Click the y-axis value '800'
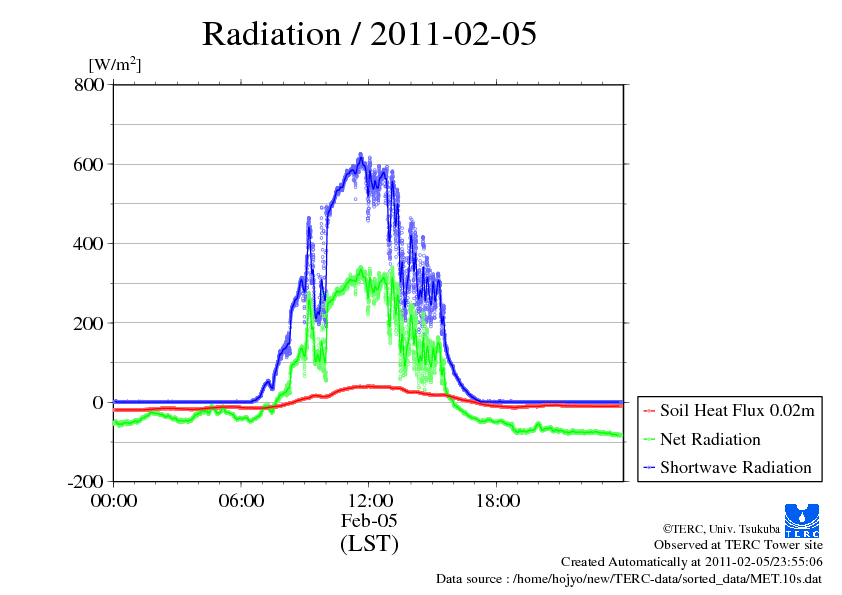842x595 pixels. click(89, 84)
